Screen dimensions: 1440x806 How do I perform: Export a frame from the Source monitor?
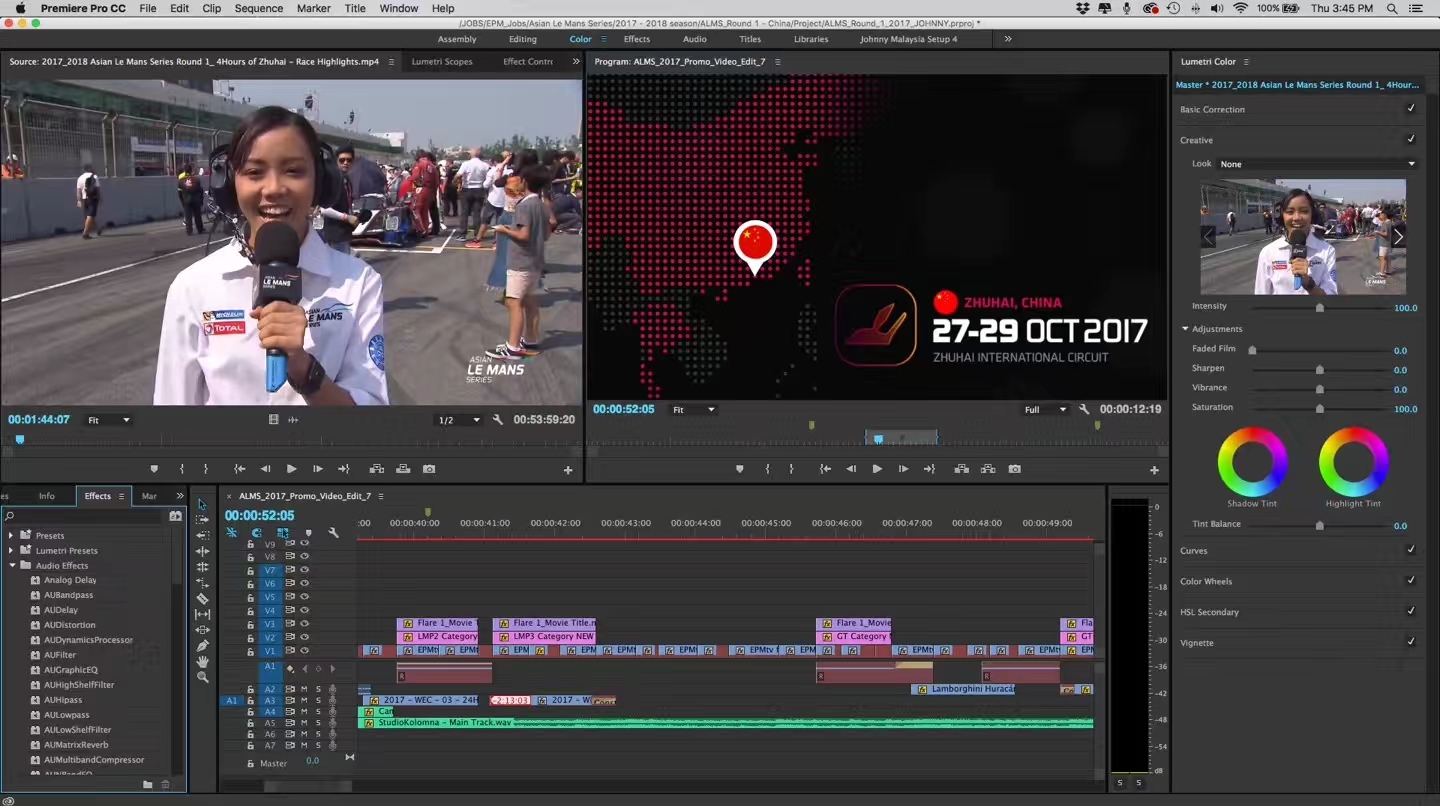pyautogui.click(x=428, y=469)
